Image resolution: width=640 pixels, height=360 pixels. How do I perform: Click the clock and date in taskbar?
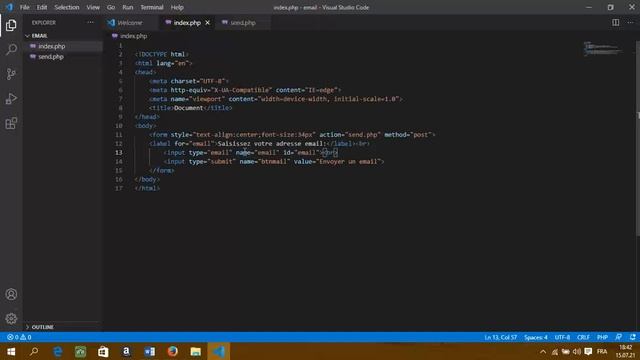626,351
